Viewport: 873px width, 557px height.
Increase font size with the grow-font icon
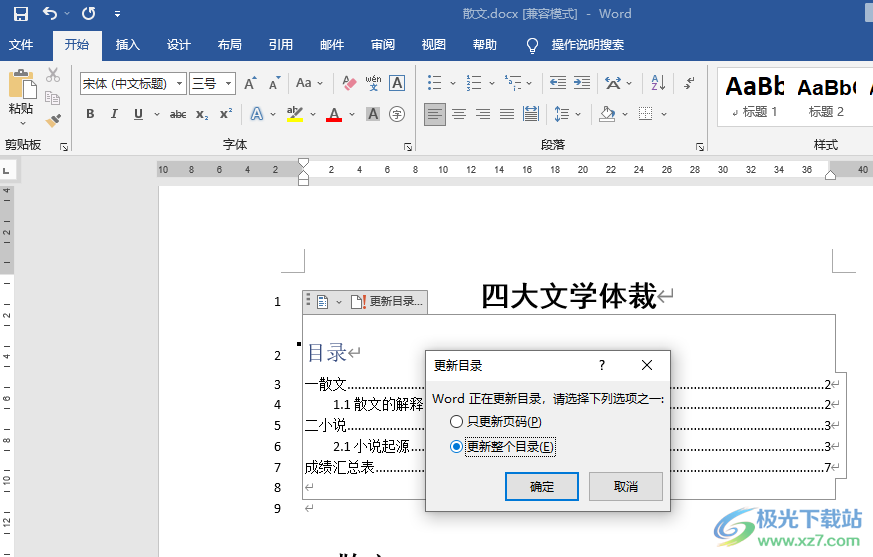click(x=251, y=84)
